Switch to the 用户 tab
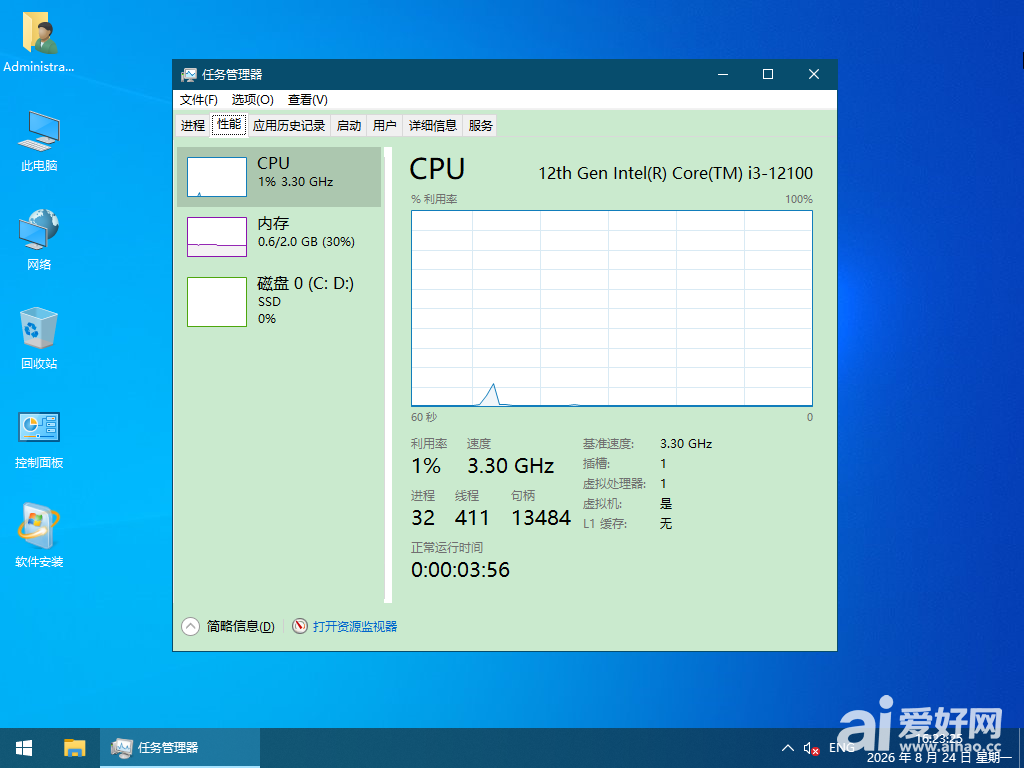 pyautogui.click(x=385, y=125)
